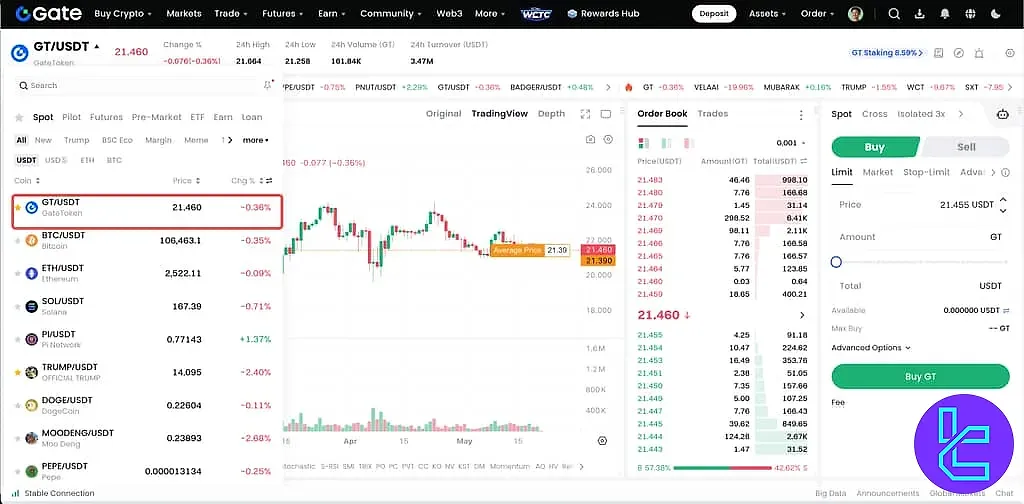The height and width of the screenshot is (504, 1024).
Task: Click the header search magnifier icon
Action: pos(894,14)
